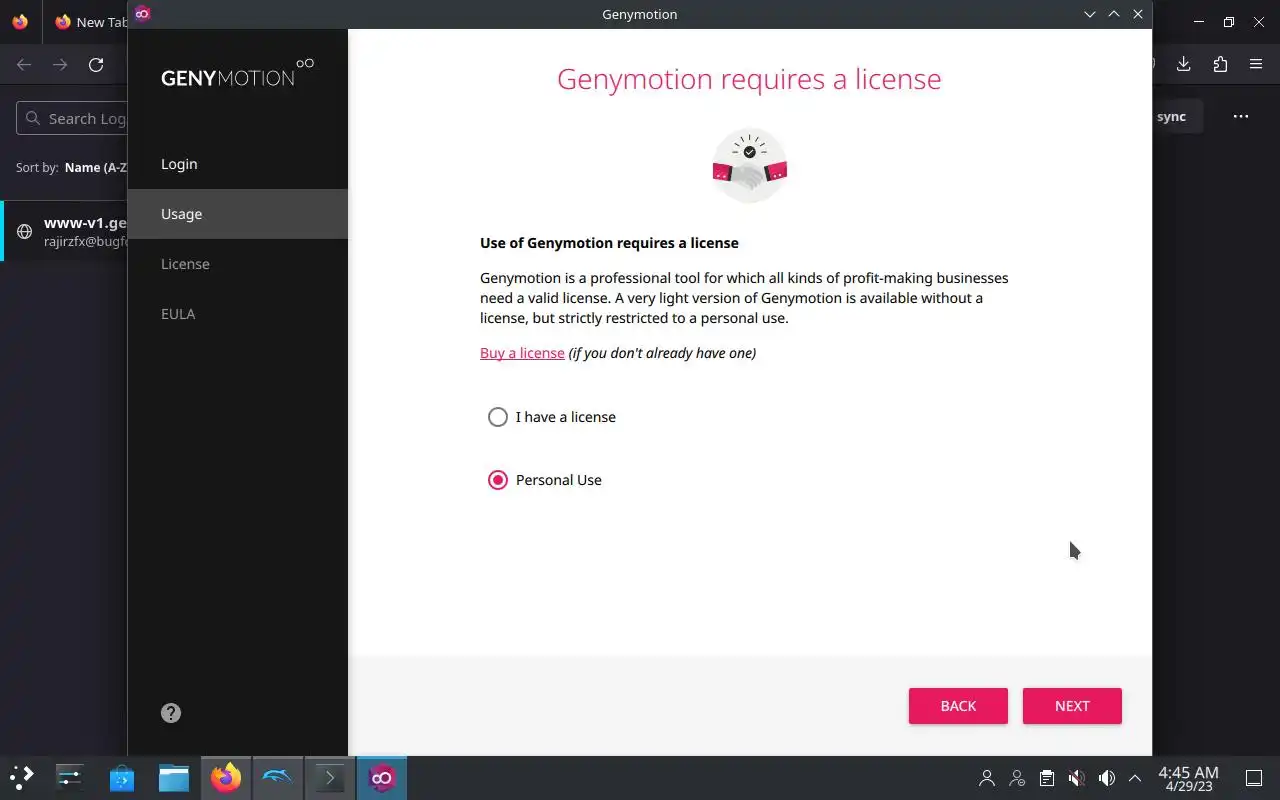Click the pinned Firefox tab icon
Screen dimensions: 1280x800
pyautogui.click(x=20, y=22)
